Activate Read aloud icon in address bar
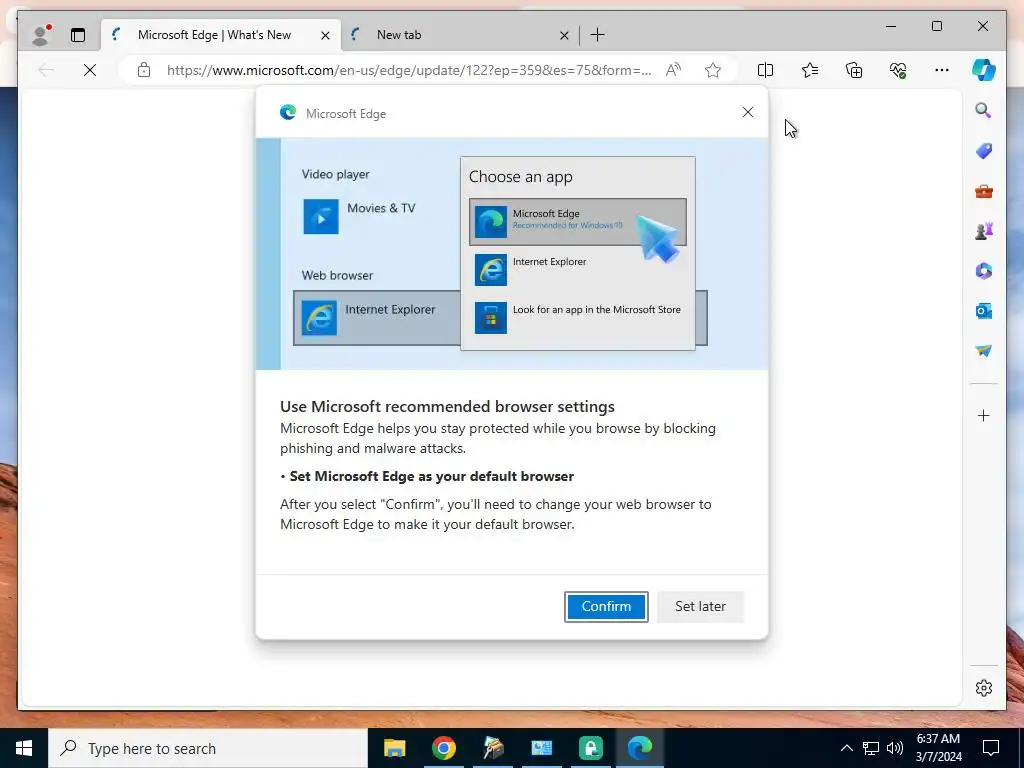This screenshot has width=1024, height=768. pos(673,70)
